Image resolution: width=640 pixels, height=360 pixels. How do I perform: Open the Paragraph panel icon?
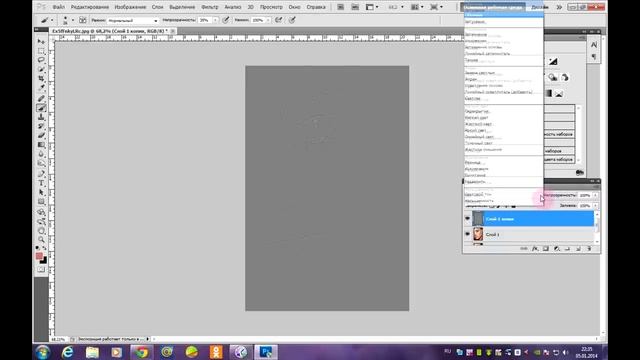tap(594, 57)
